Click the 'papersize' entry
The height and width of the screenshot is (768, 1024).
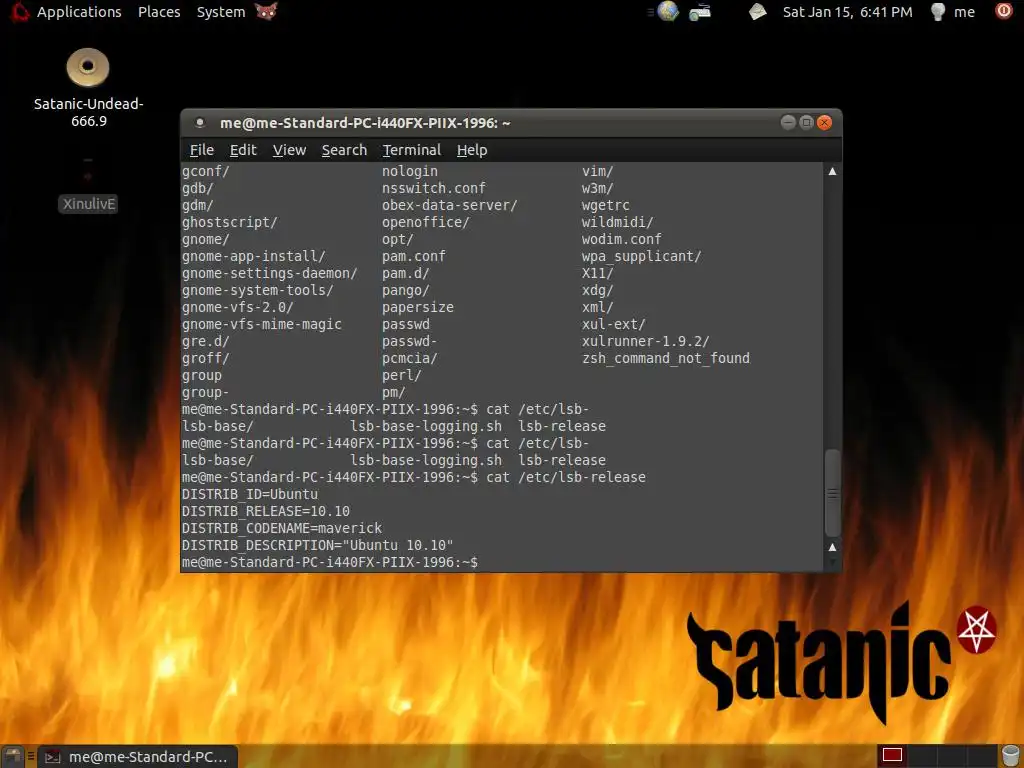coord(417,308)
